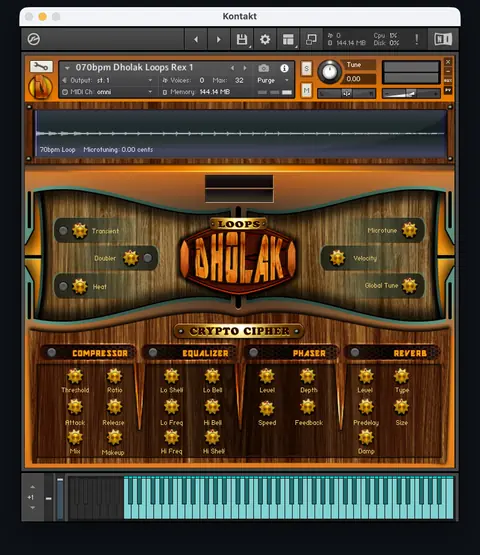Click the reverb Type knob

coord(401,376)
